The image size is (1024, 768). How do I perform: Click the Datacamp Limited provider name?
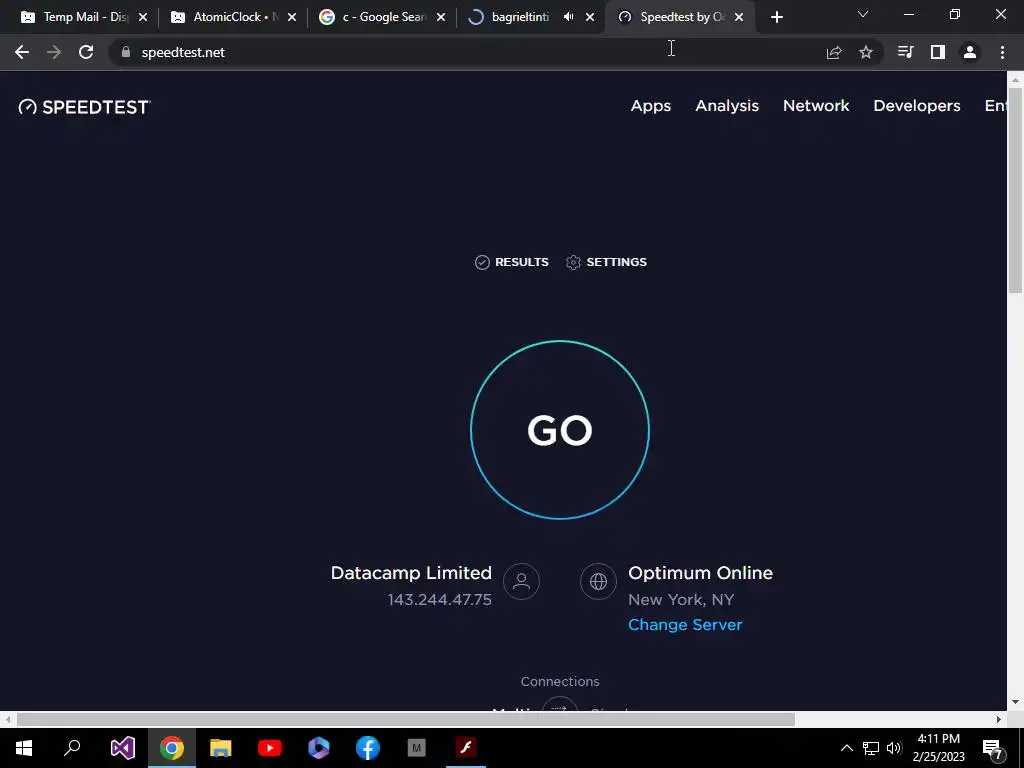[x=411, y=573]
